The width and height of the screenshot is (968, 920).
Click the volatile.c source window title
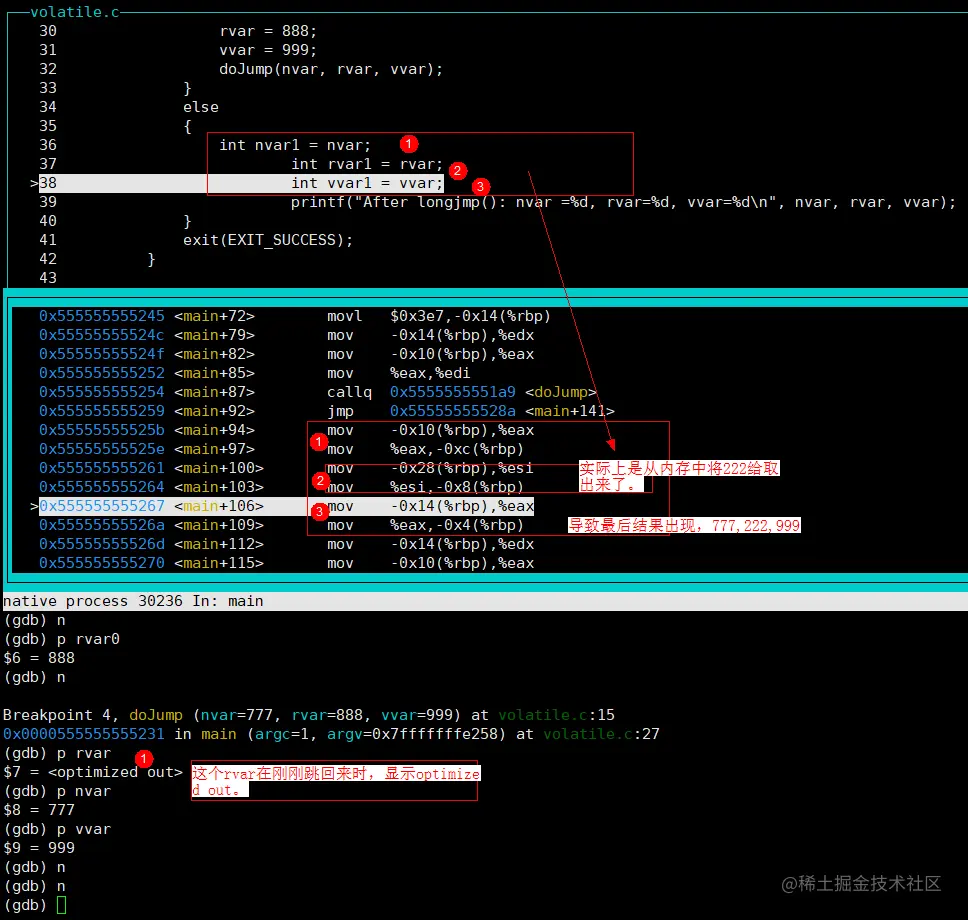point(75,12)
